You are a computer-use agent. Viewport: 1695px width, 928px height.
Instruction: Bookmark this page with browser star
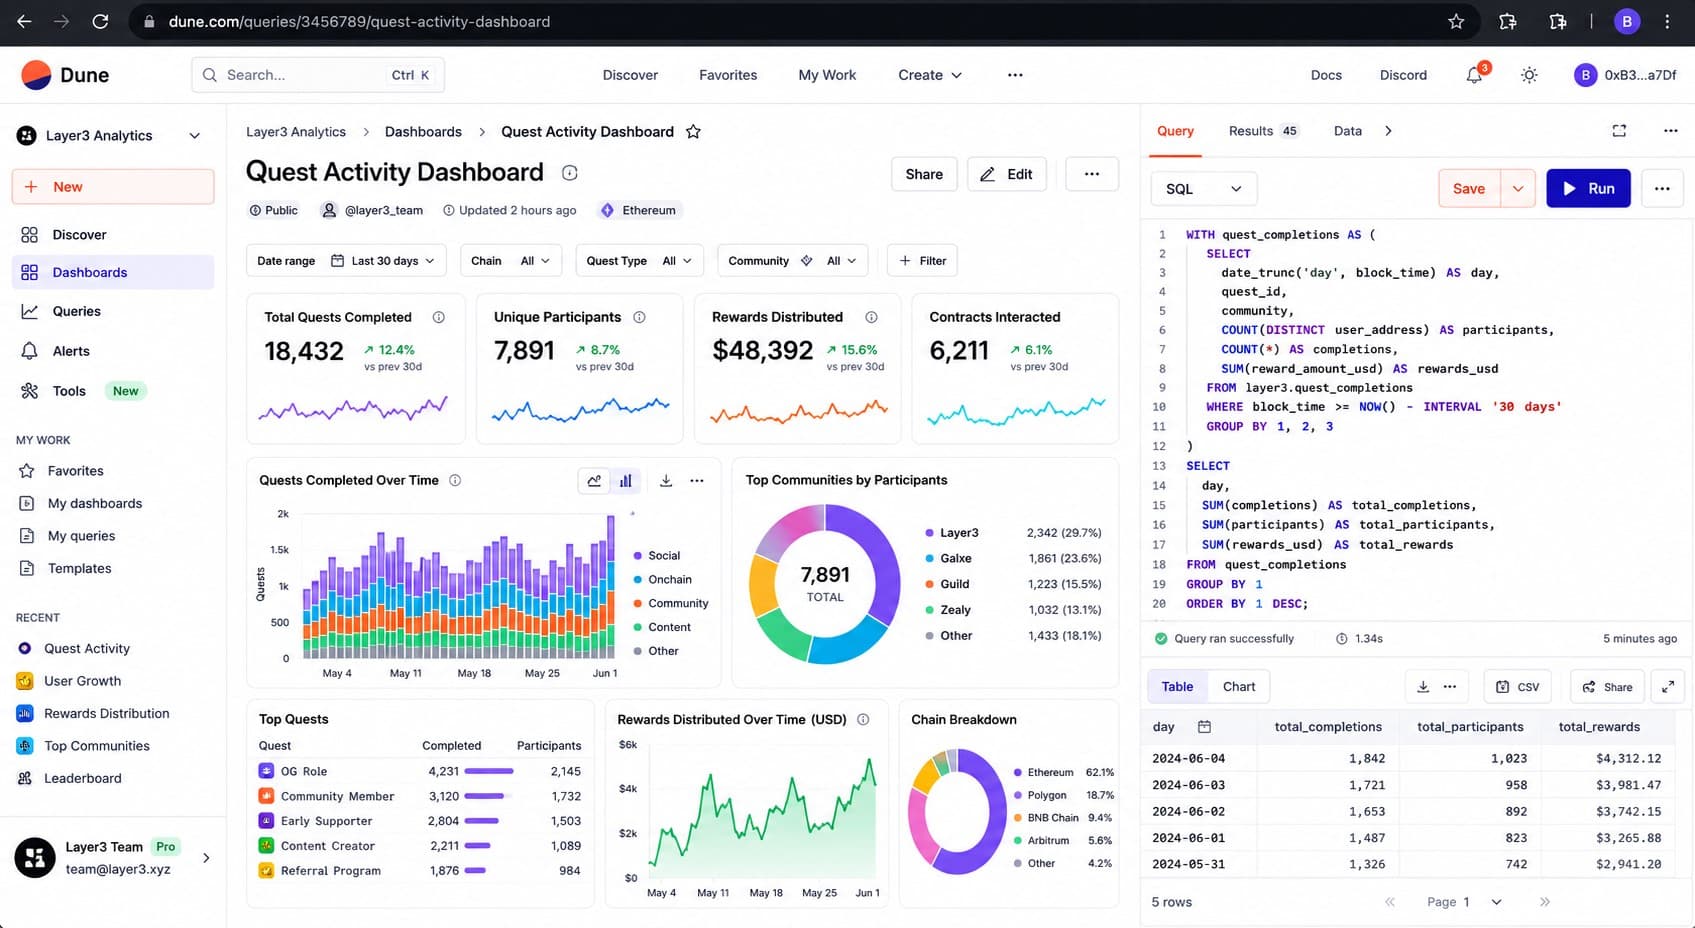click(x=1456, y=21)
